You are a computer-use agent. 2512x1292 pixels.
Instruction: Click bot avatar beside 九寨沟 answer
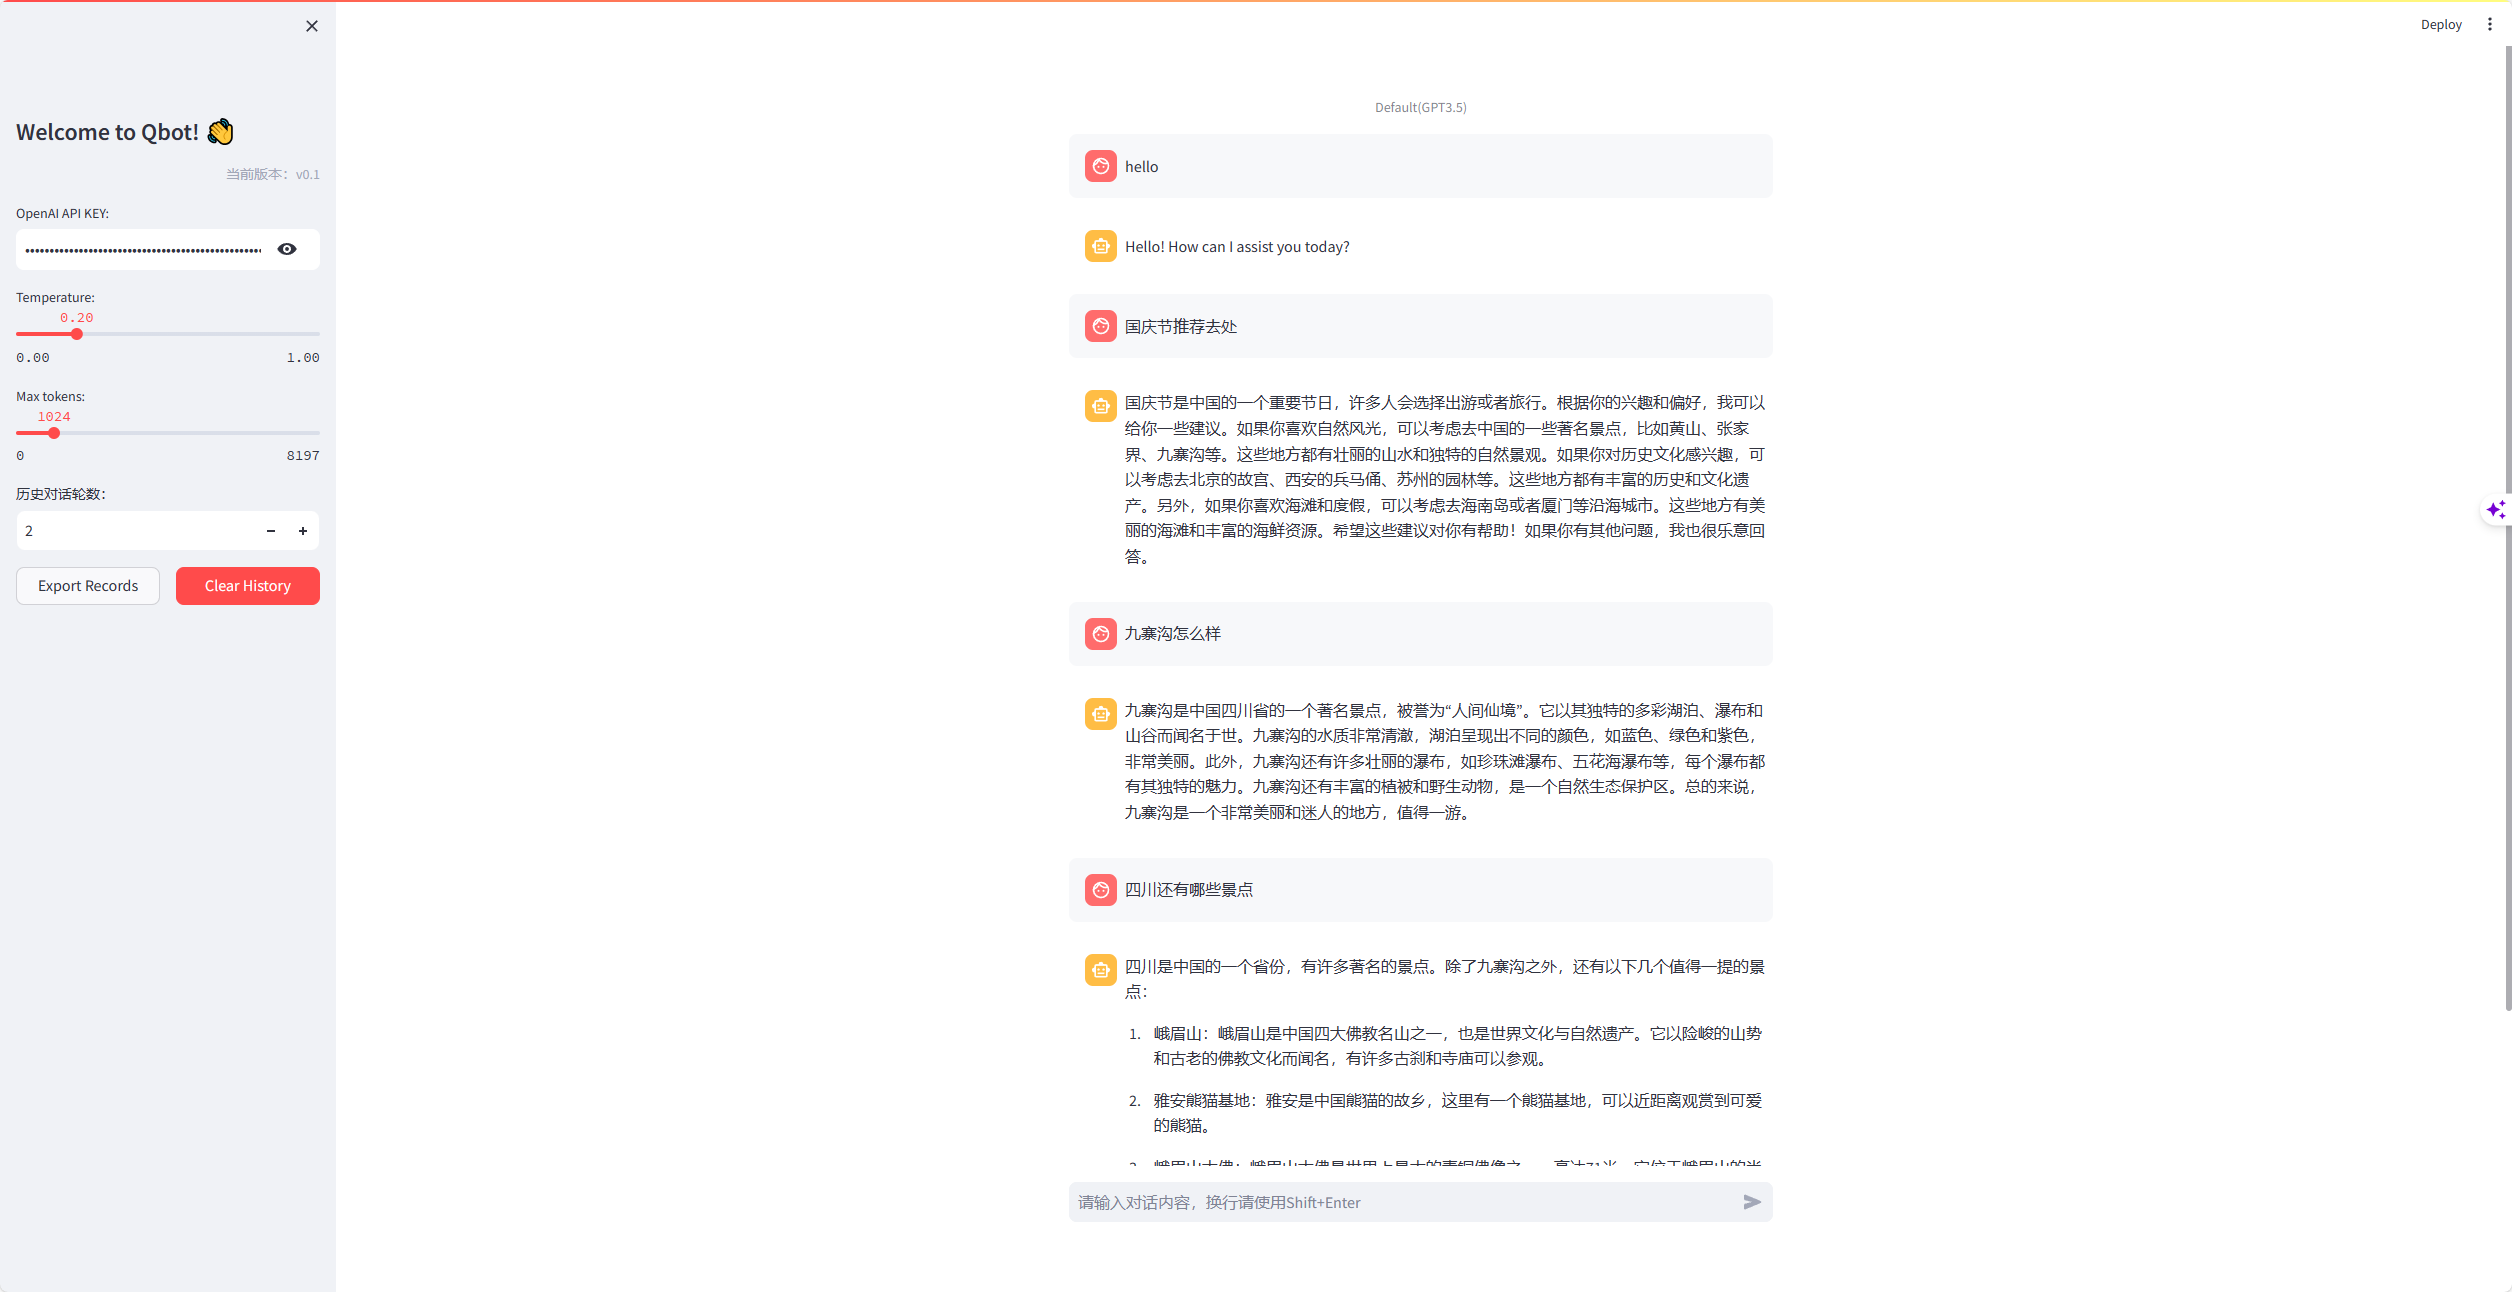pyautogui.click(x=1100, y=713)
